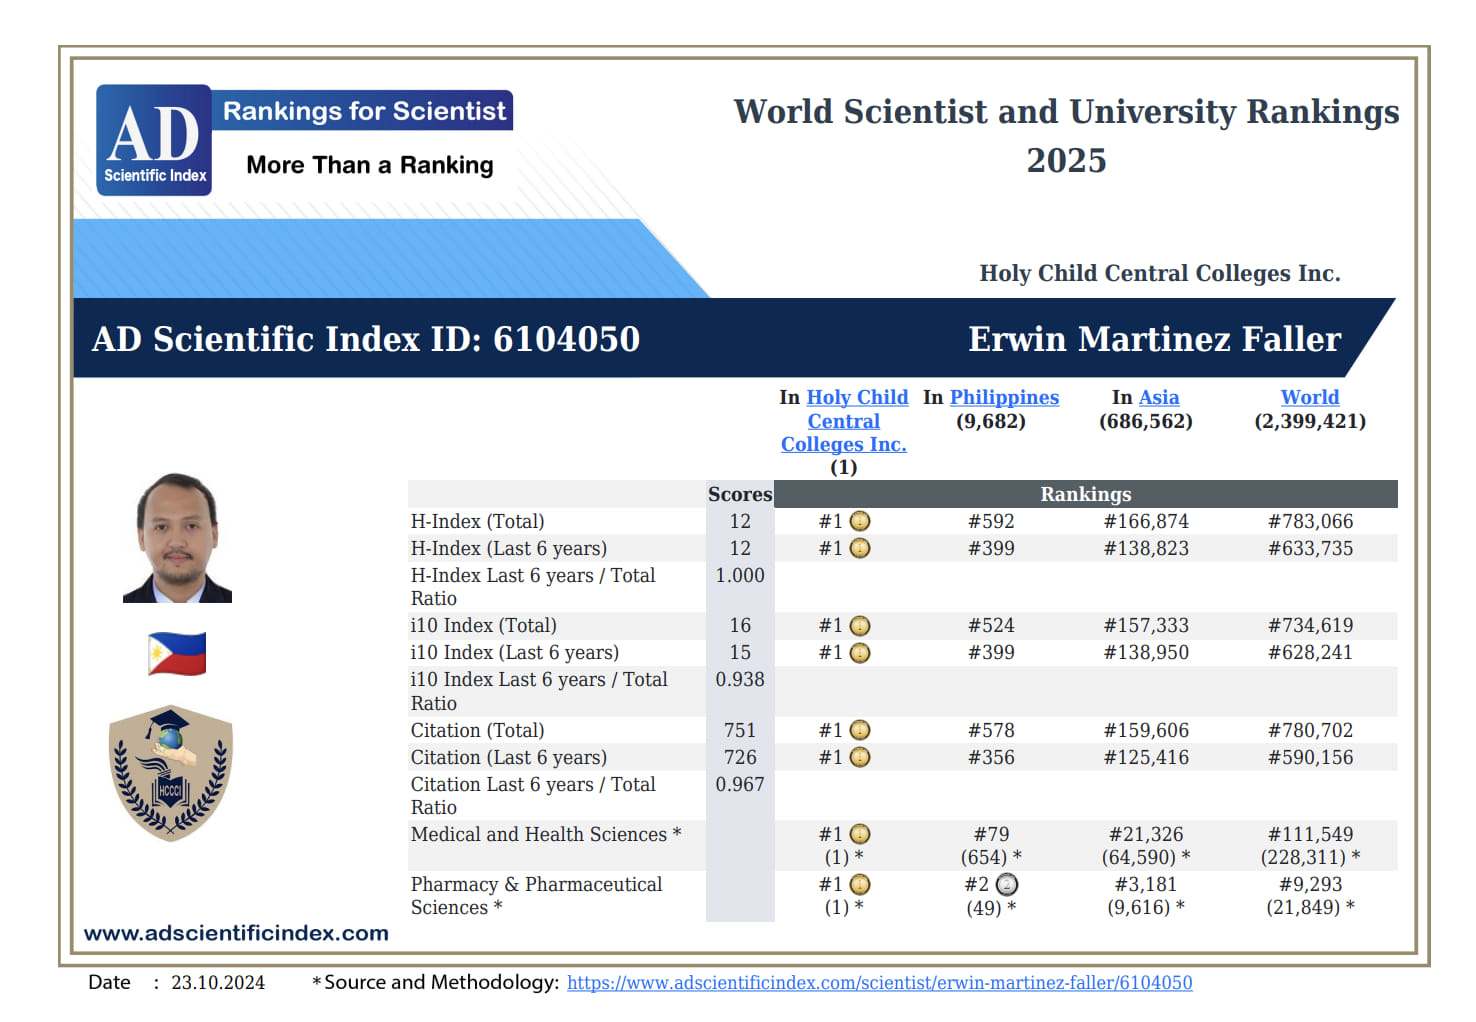Click the 'Scores' column header
Viewport: 1476px width, 1022px height.
[x=740, y=494]
